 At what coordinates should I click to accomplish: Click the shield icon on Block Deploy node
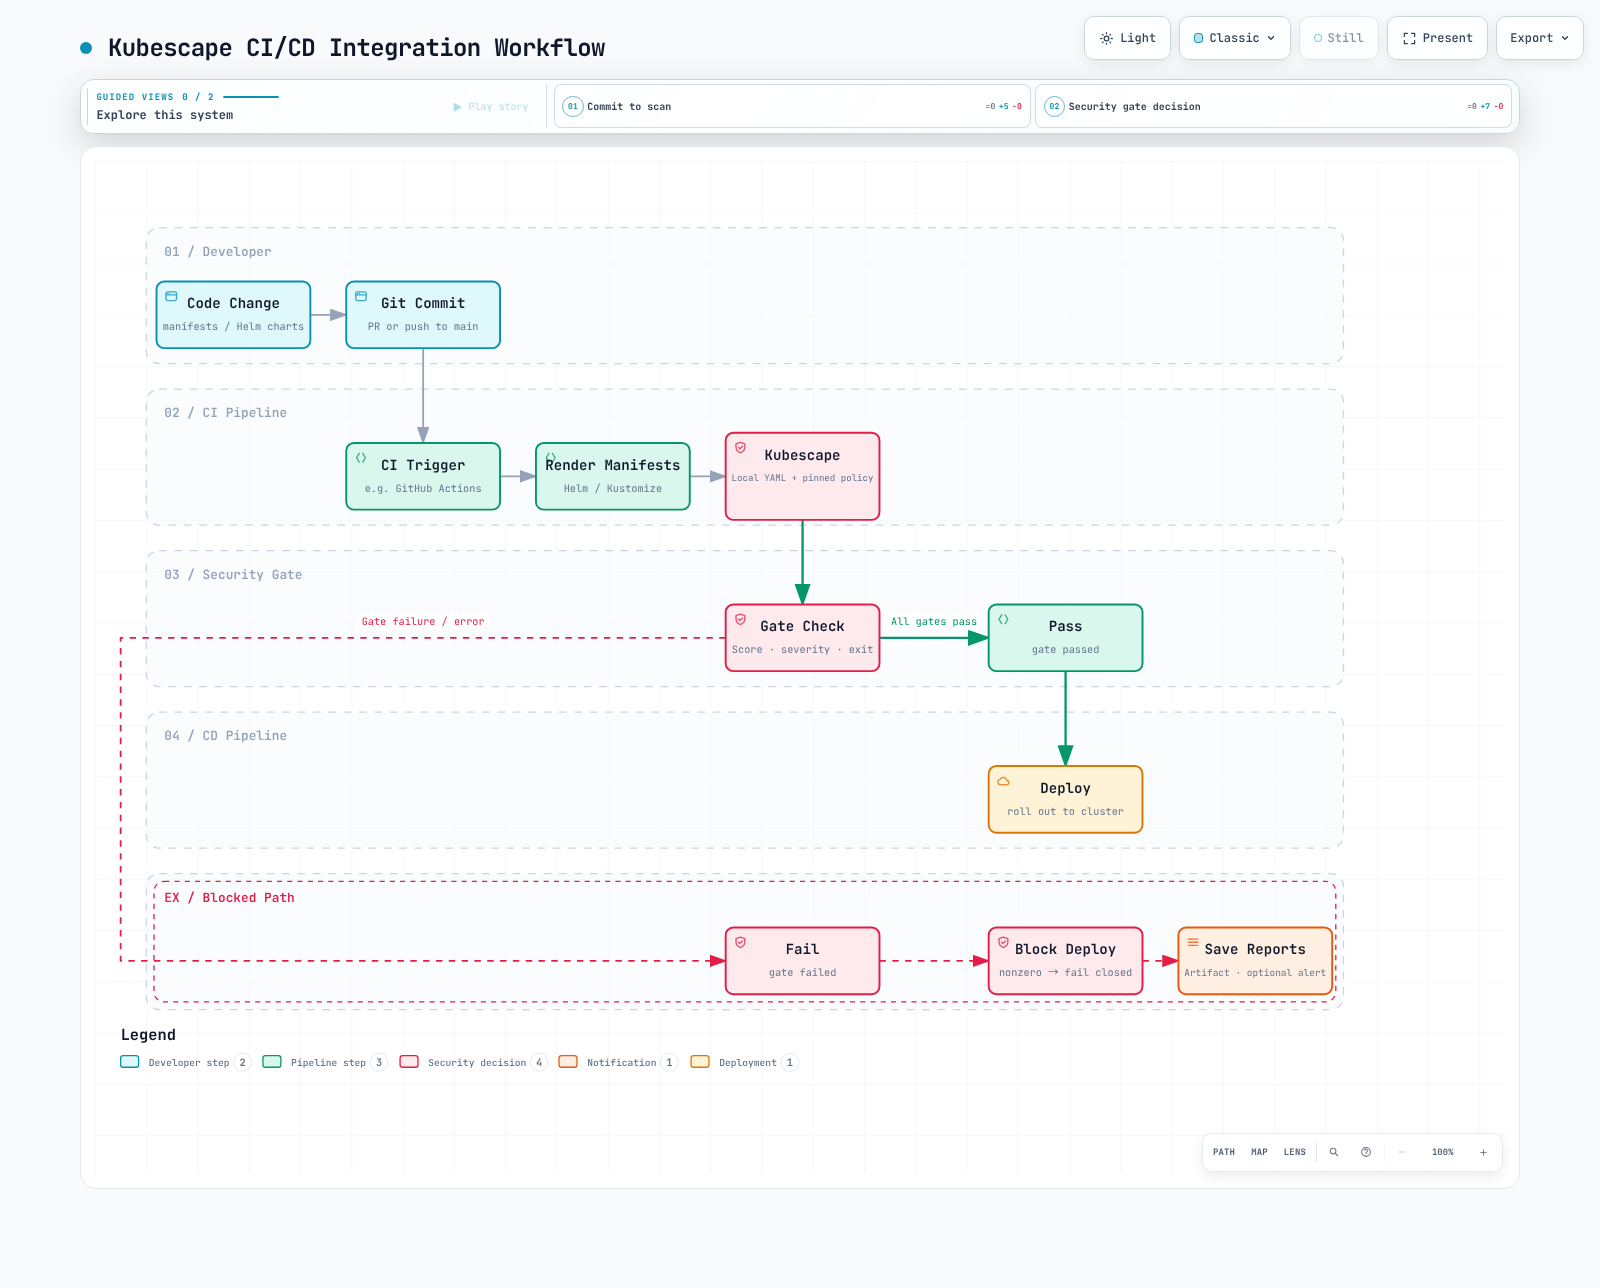point(1004,942)
